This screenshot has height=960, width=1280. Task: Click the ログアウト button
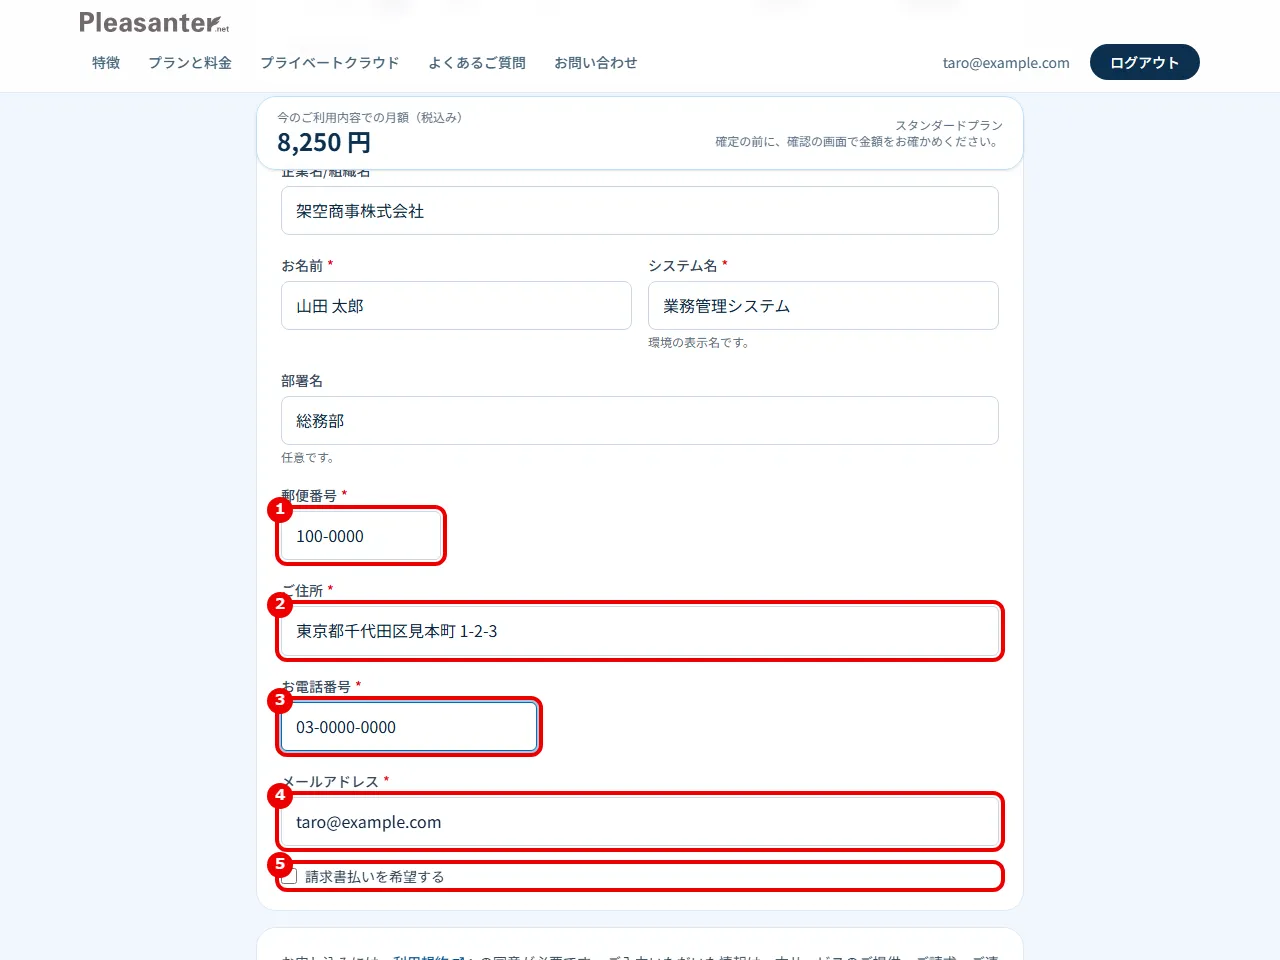click(1145, 62)
